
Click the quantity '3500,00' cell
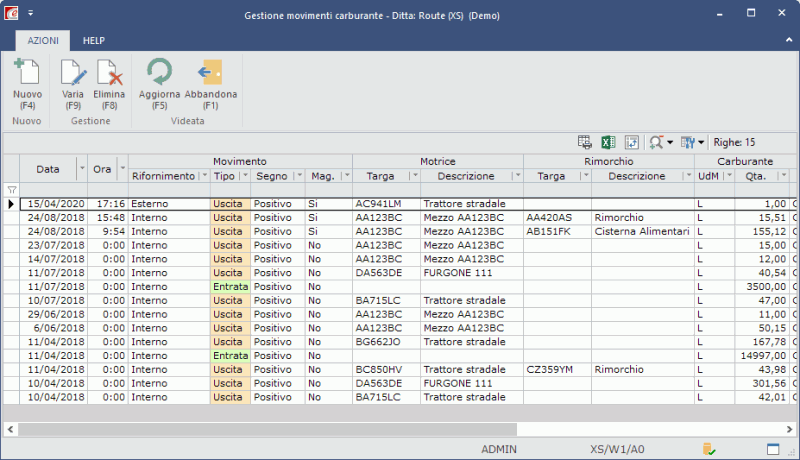coord(762,287)
